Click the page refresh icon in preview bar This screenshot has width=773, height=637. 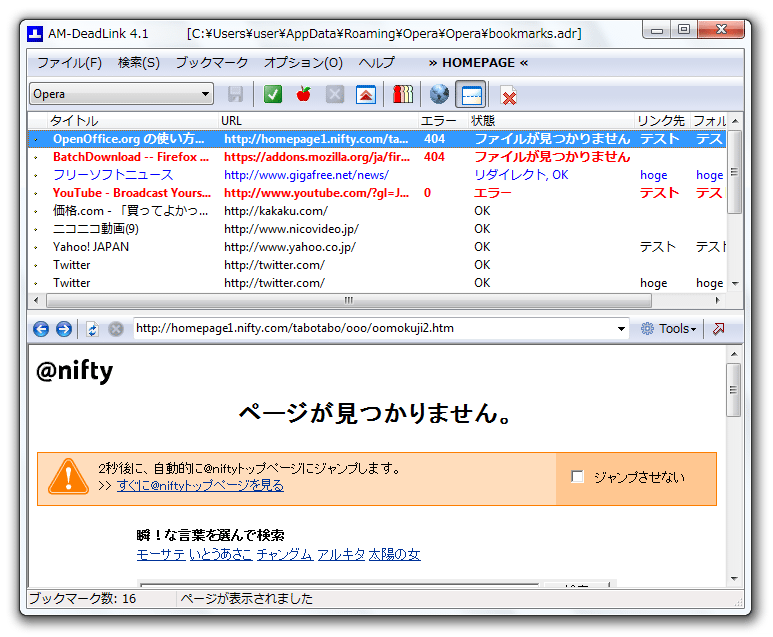pos(92,329)
